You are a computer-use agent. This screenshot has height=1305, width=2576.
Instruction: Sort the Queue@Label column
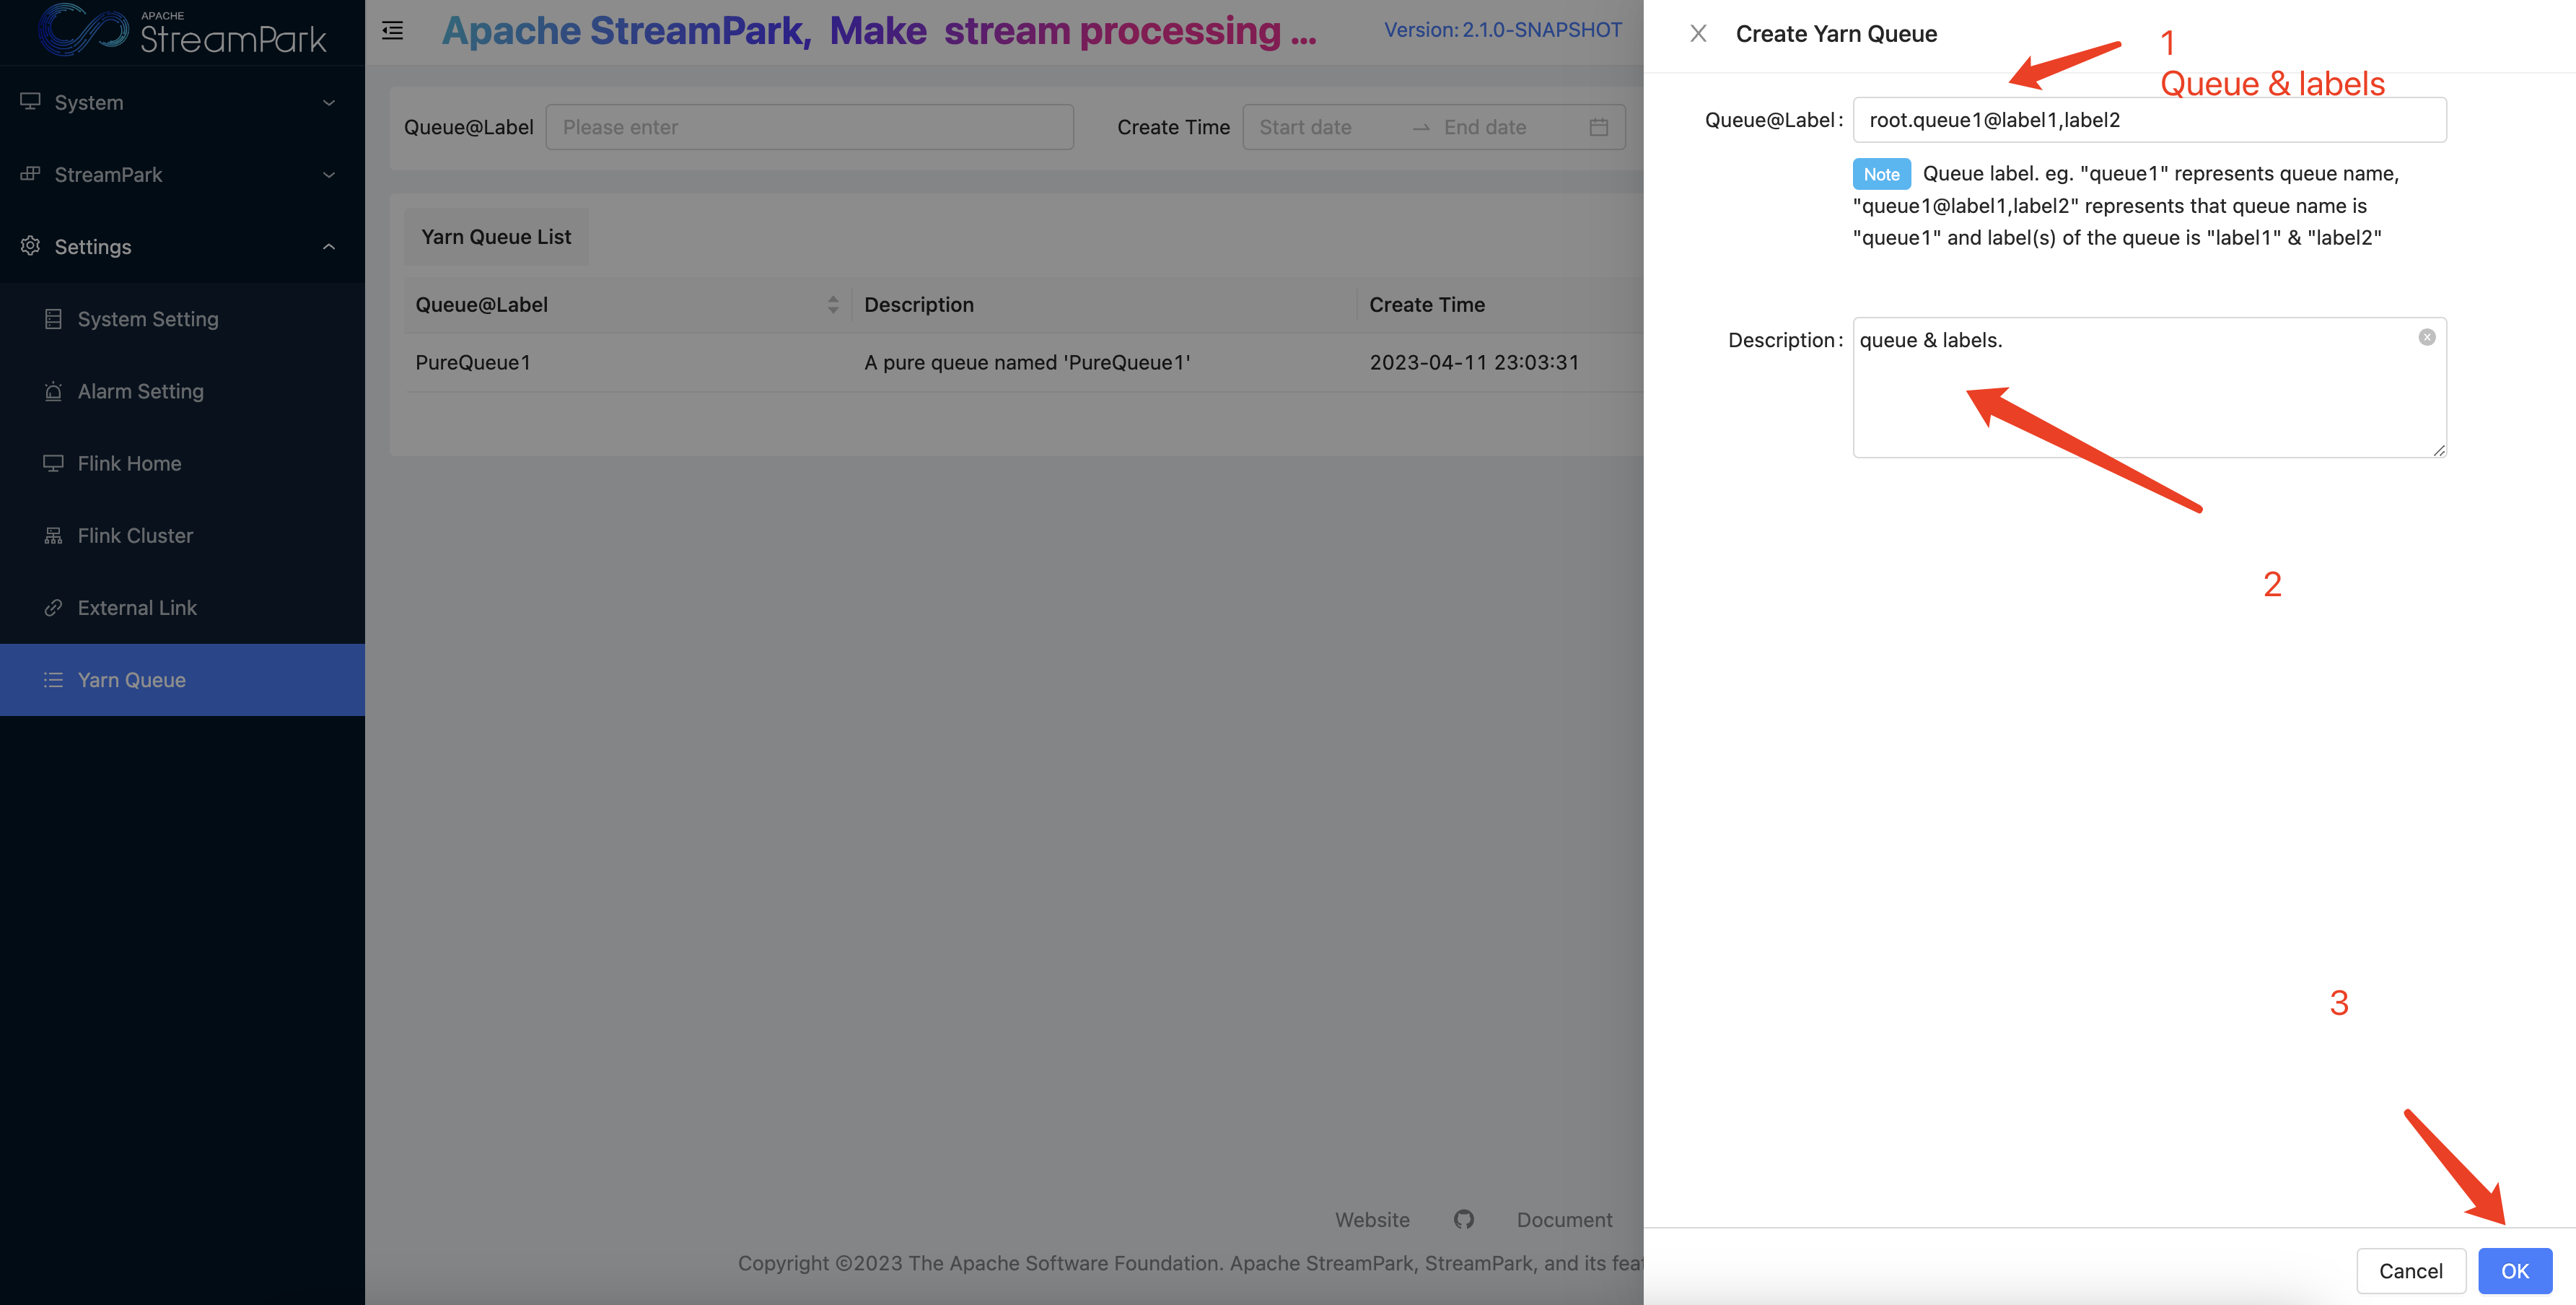point(833,305)
